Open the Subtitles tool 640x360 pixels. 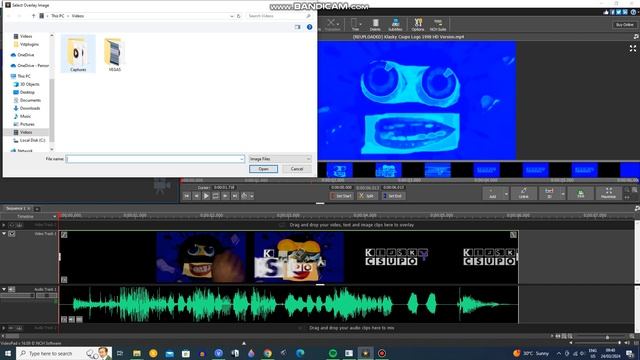pos(395,24)
